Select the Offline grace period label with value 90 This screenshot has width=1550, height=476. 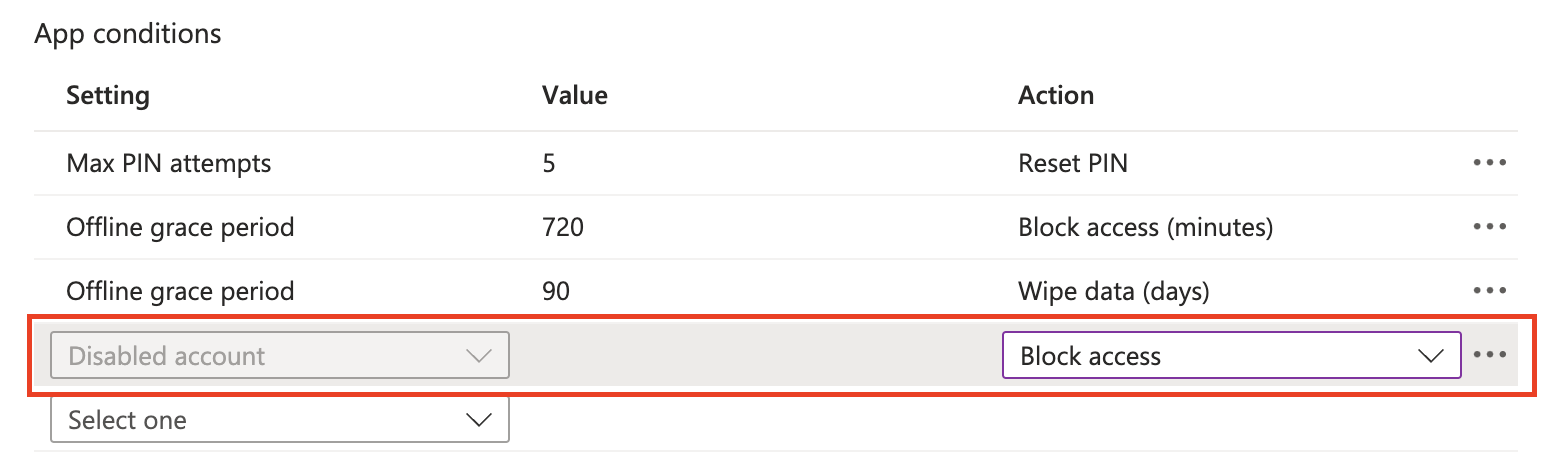click(x=180, y=291)
